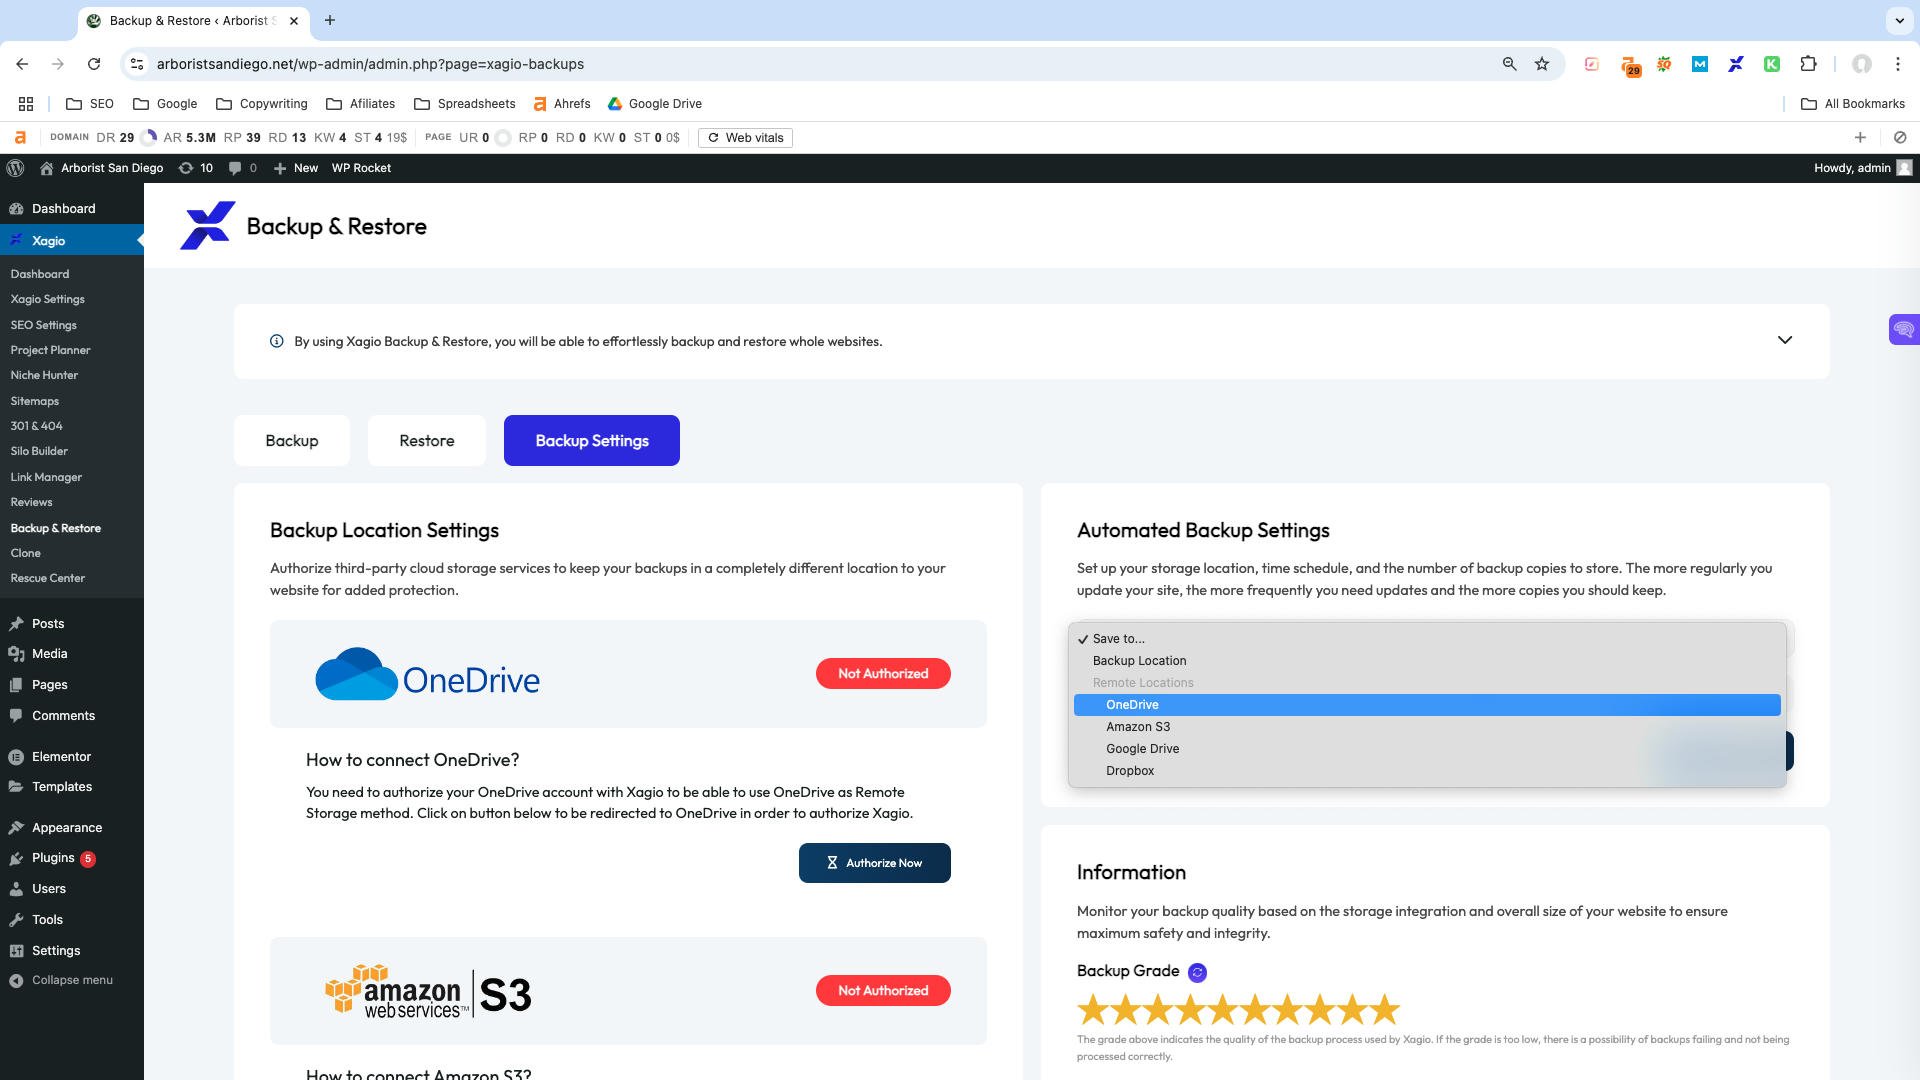1920x1080 pixels.
Task: Open Elementor in the WordPress sidebar
Action: coord(61,757)
